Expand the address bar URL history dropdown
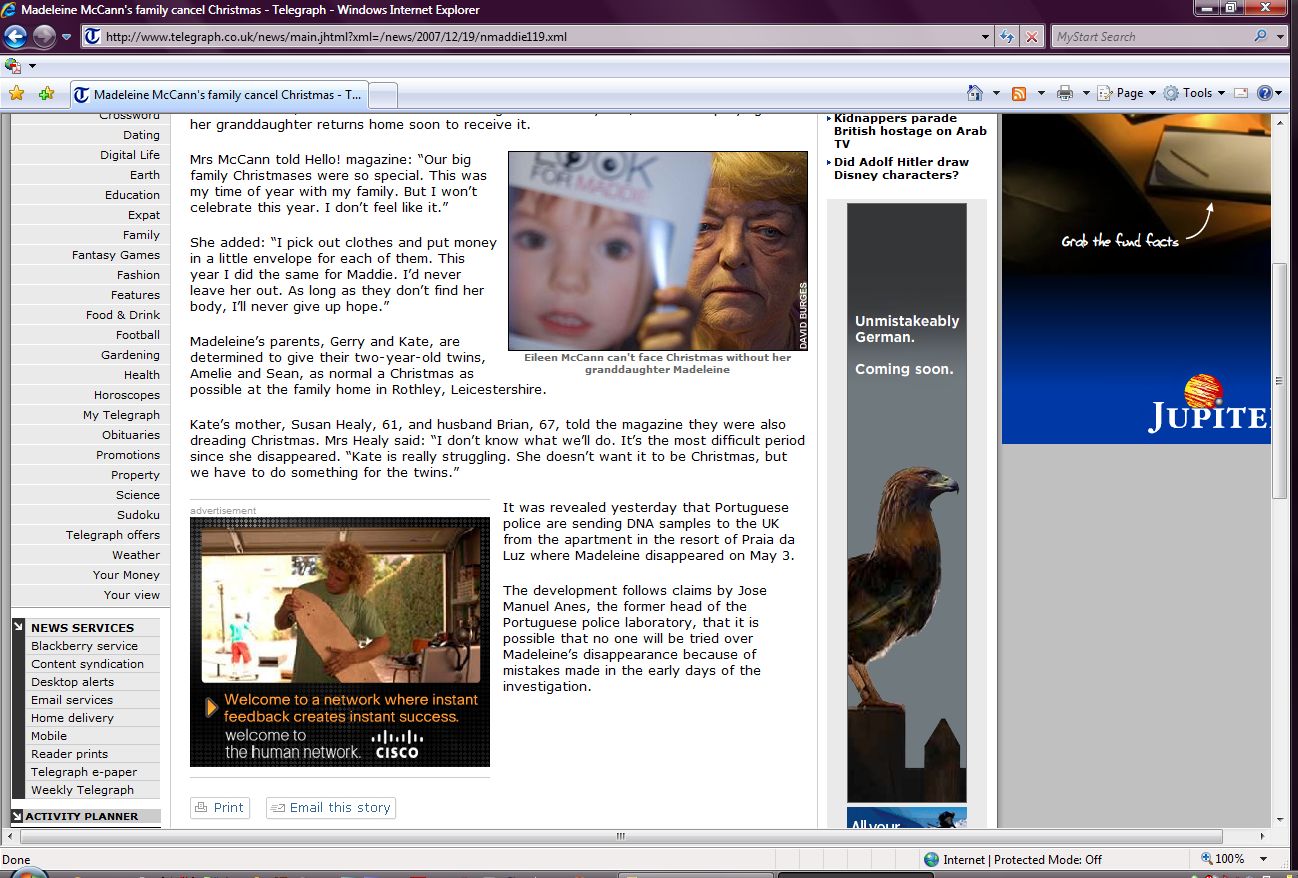Screen dimensions: 1298x878 [986, 37]
